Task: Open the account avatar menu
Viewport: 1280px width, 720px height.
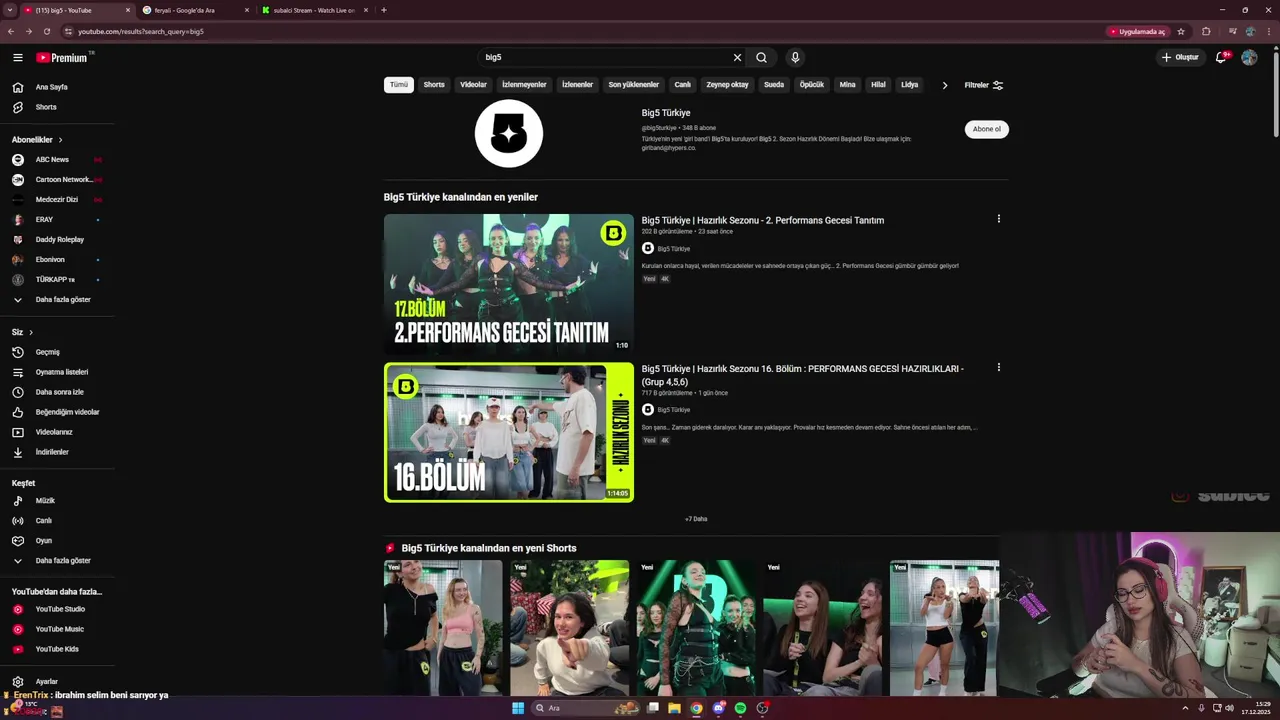Action: point(1249,58)
